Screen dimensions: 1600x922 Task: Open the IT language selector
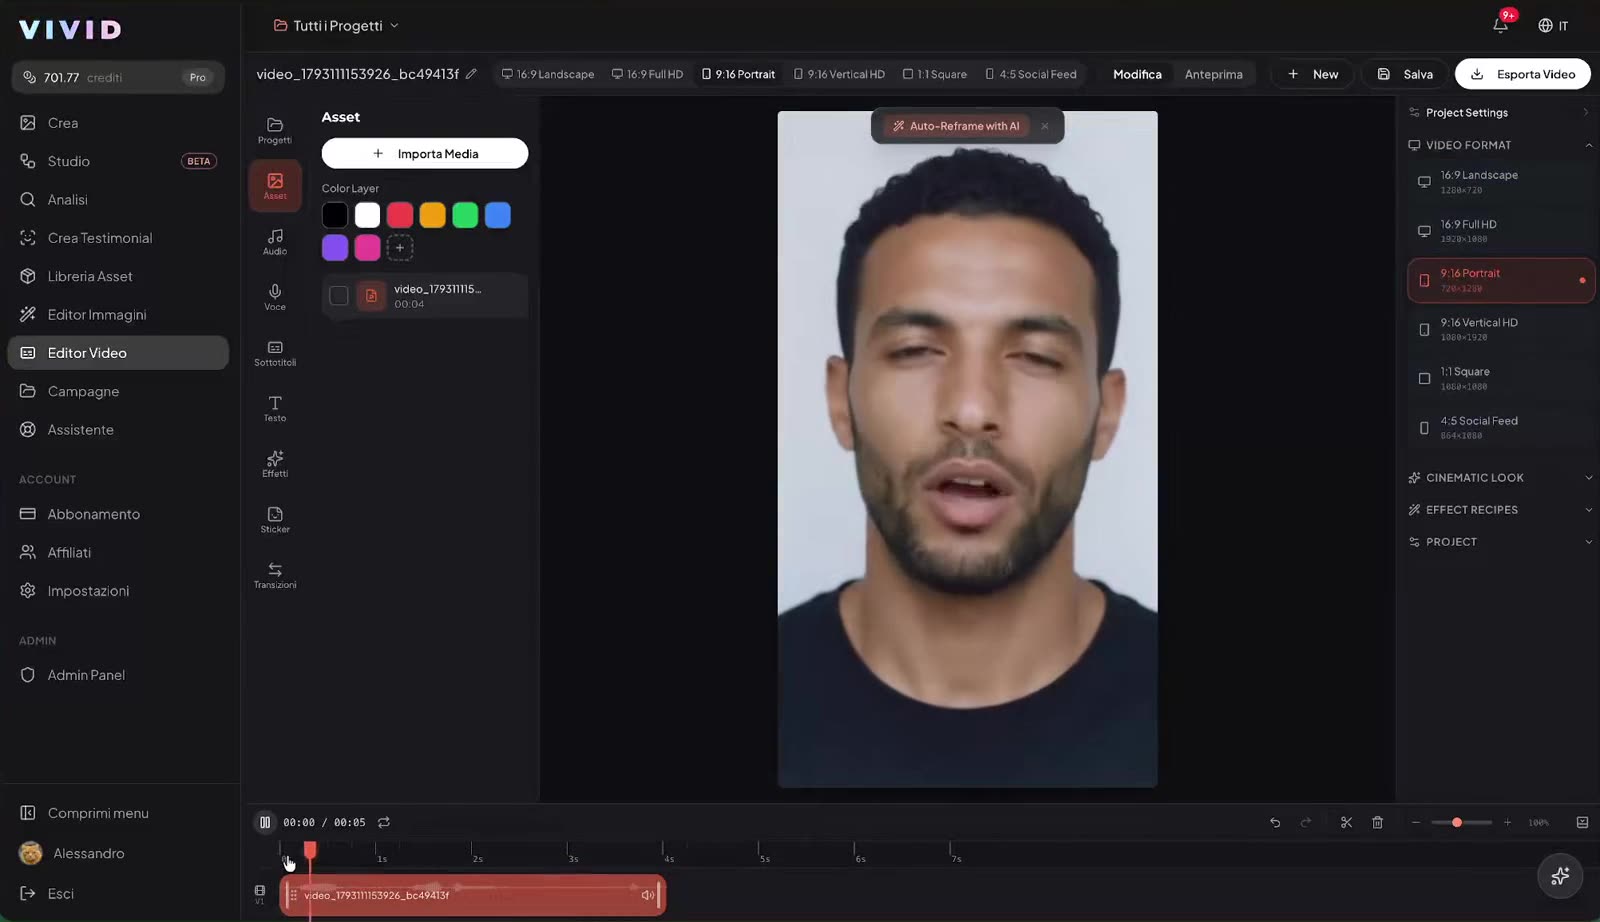click(x=1553, y=25)
